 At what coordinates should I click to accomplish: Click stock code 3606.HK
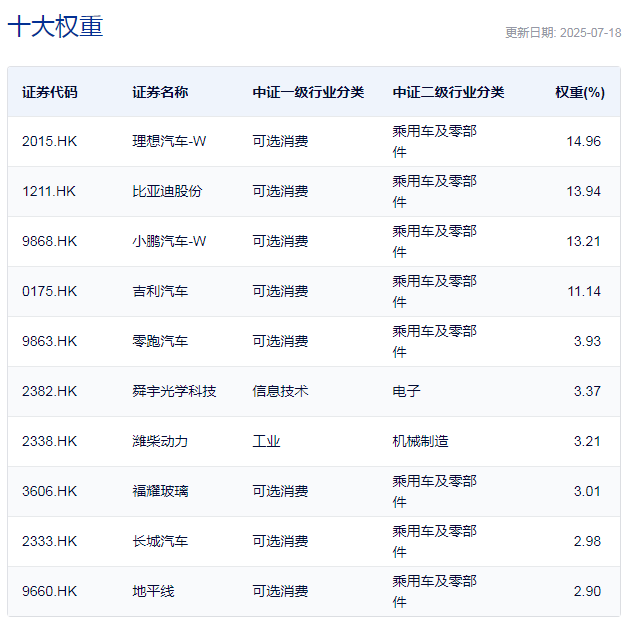49,491
